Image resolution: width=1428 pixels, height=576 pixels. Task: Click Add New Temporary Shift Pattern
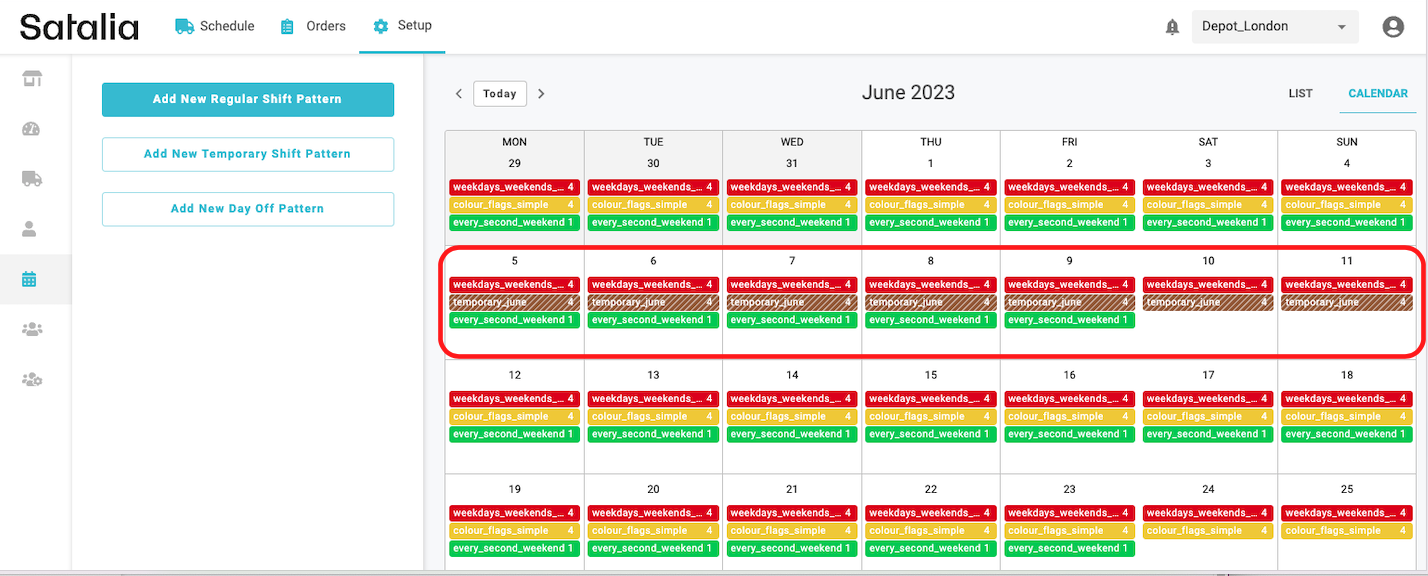[x=247, y=154]
